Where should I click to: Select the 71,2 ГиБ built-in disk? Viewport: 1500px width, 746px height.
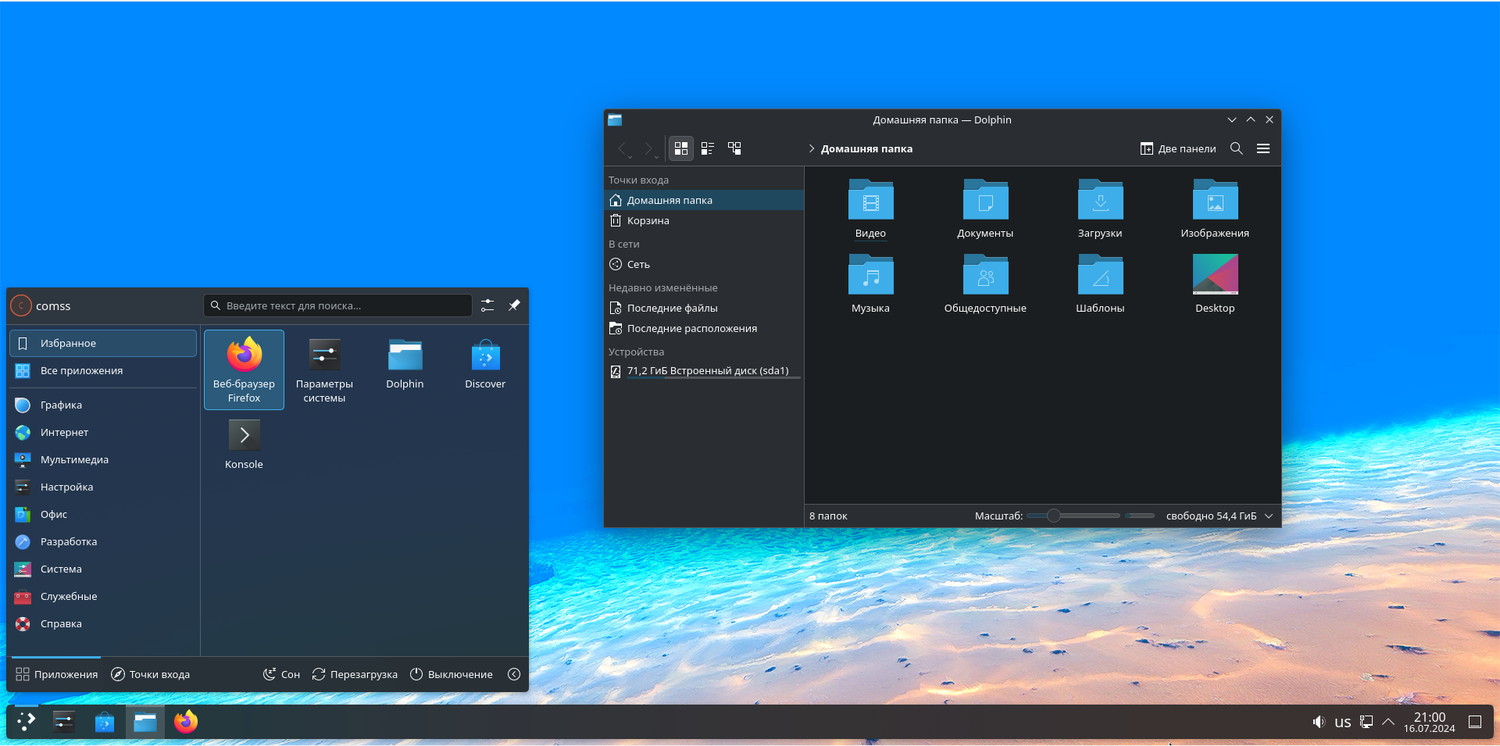(x=704, y=371)
